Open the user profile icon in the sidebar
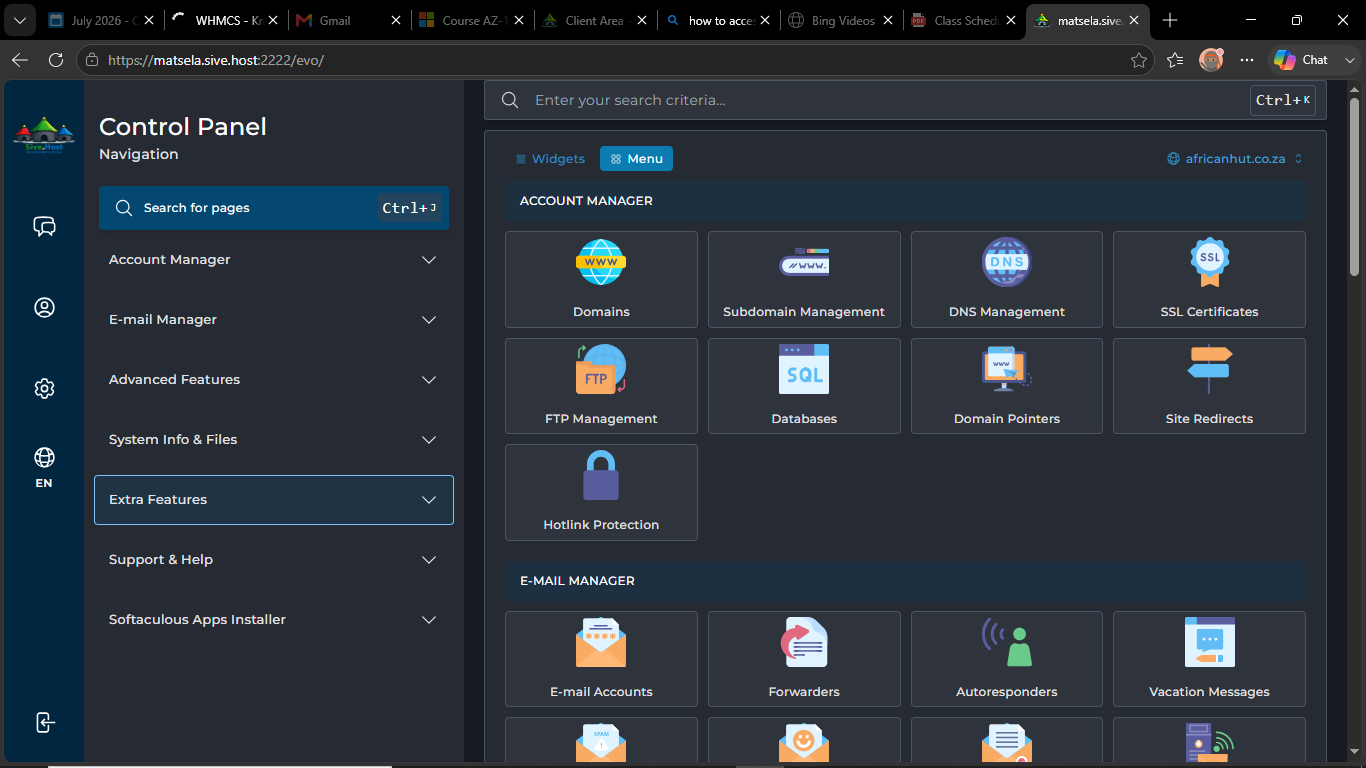1366x768 pixels. click(44, 307)
